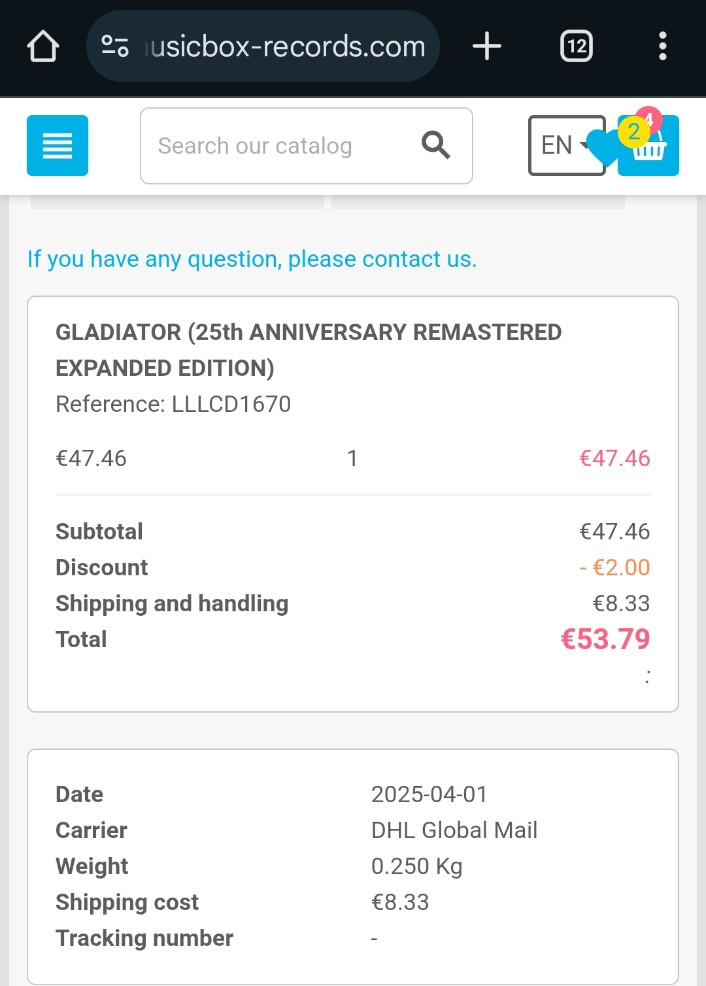Open the Gladiator 25th Anniversary product title
Image resolution: width=706 pixels, height=986 pixels.
(x=308, y=350)
